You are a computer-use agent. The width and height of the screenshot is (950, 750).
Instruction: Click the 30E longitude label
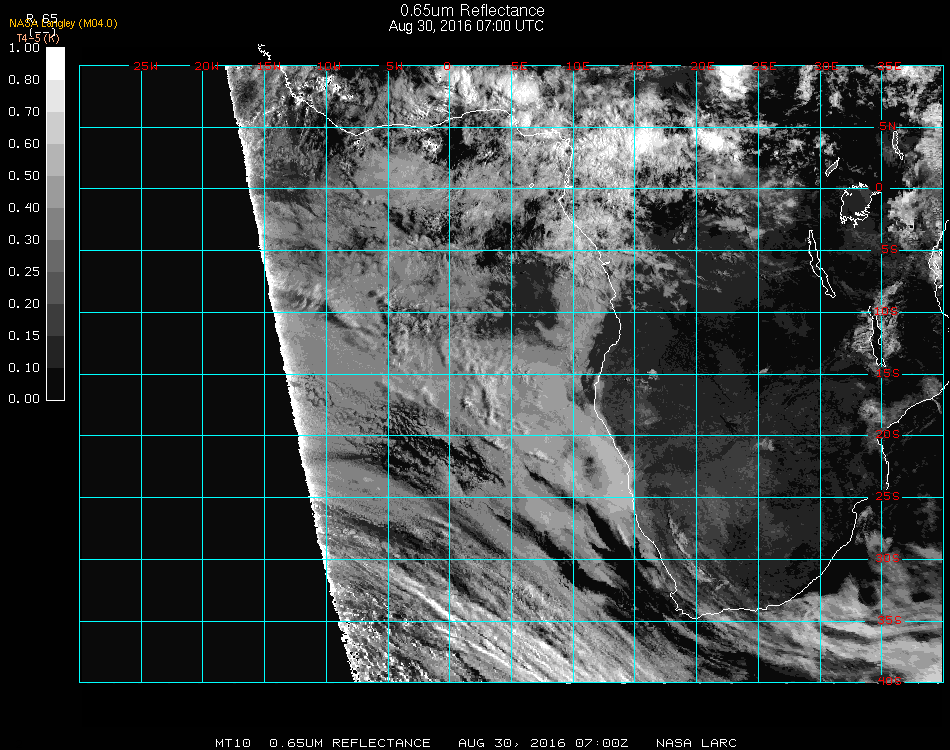click(x=827, y=67)
